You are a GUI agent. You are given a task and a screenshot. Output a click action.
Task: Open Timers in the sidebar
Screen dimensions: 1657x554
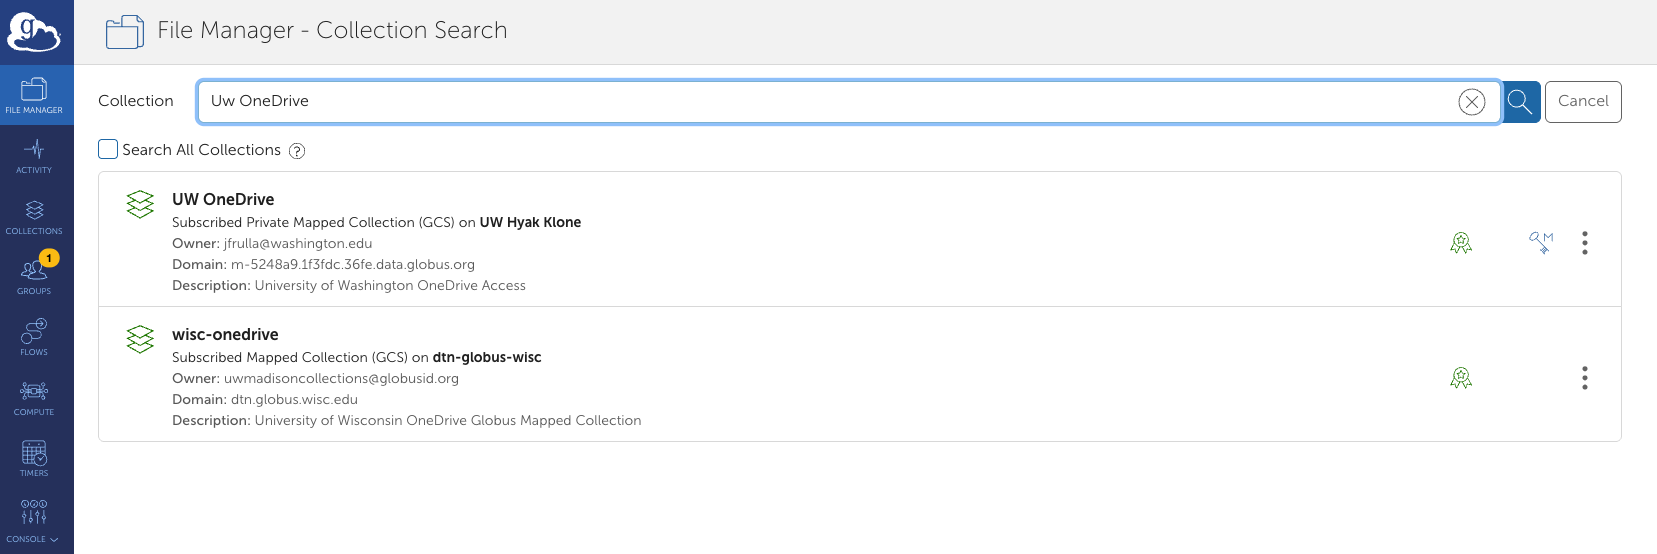tap(34, 459)
